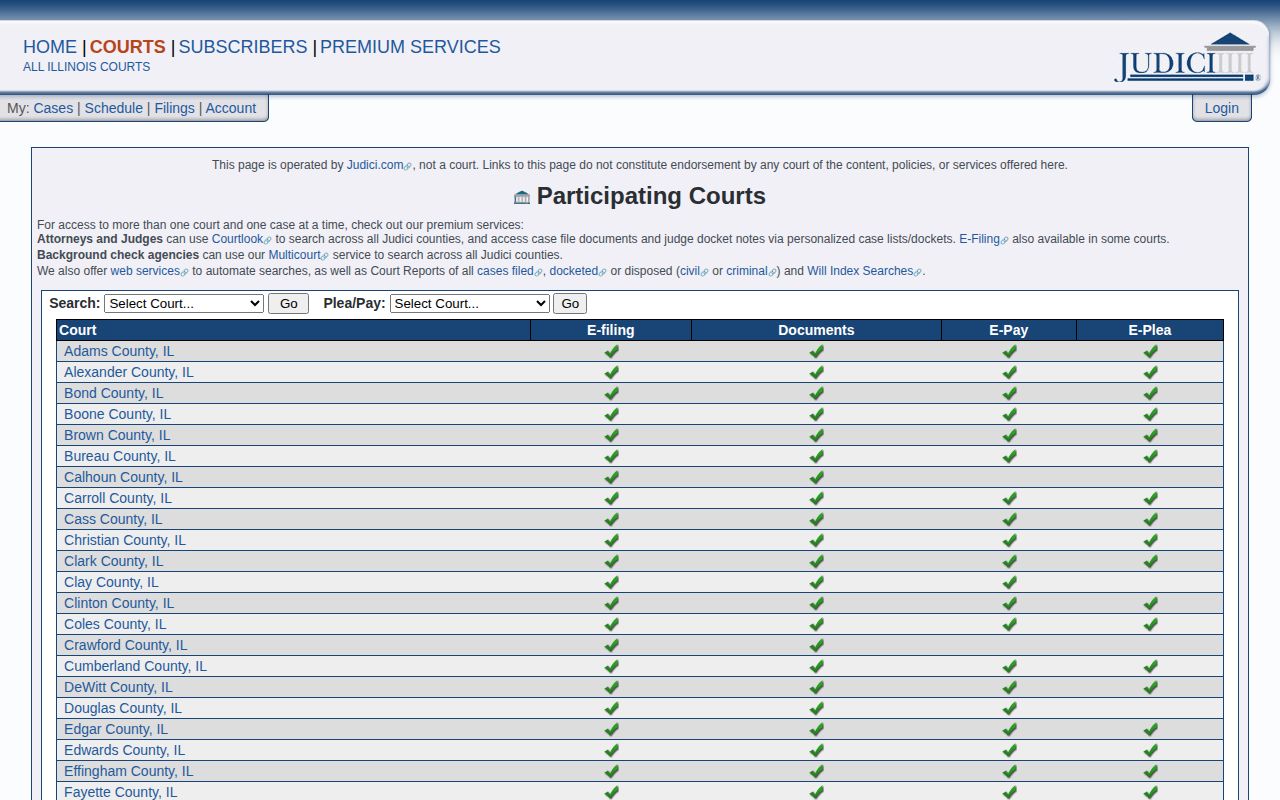Open the Cumberland County, IL link
Screen dimensions: 1280x800
click(x=135, y=666)
